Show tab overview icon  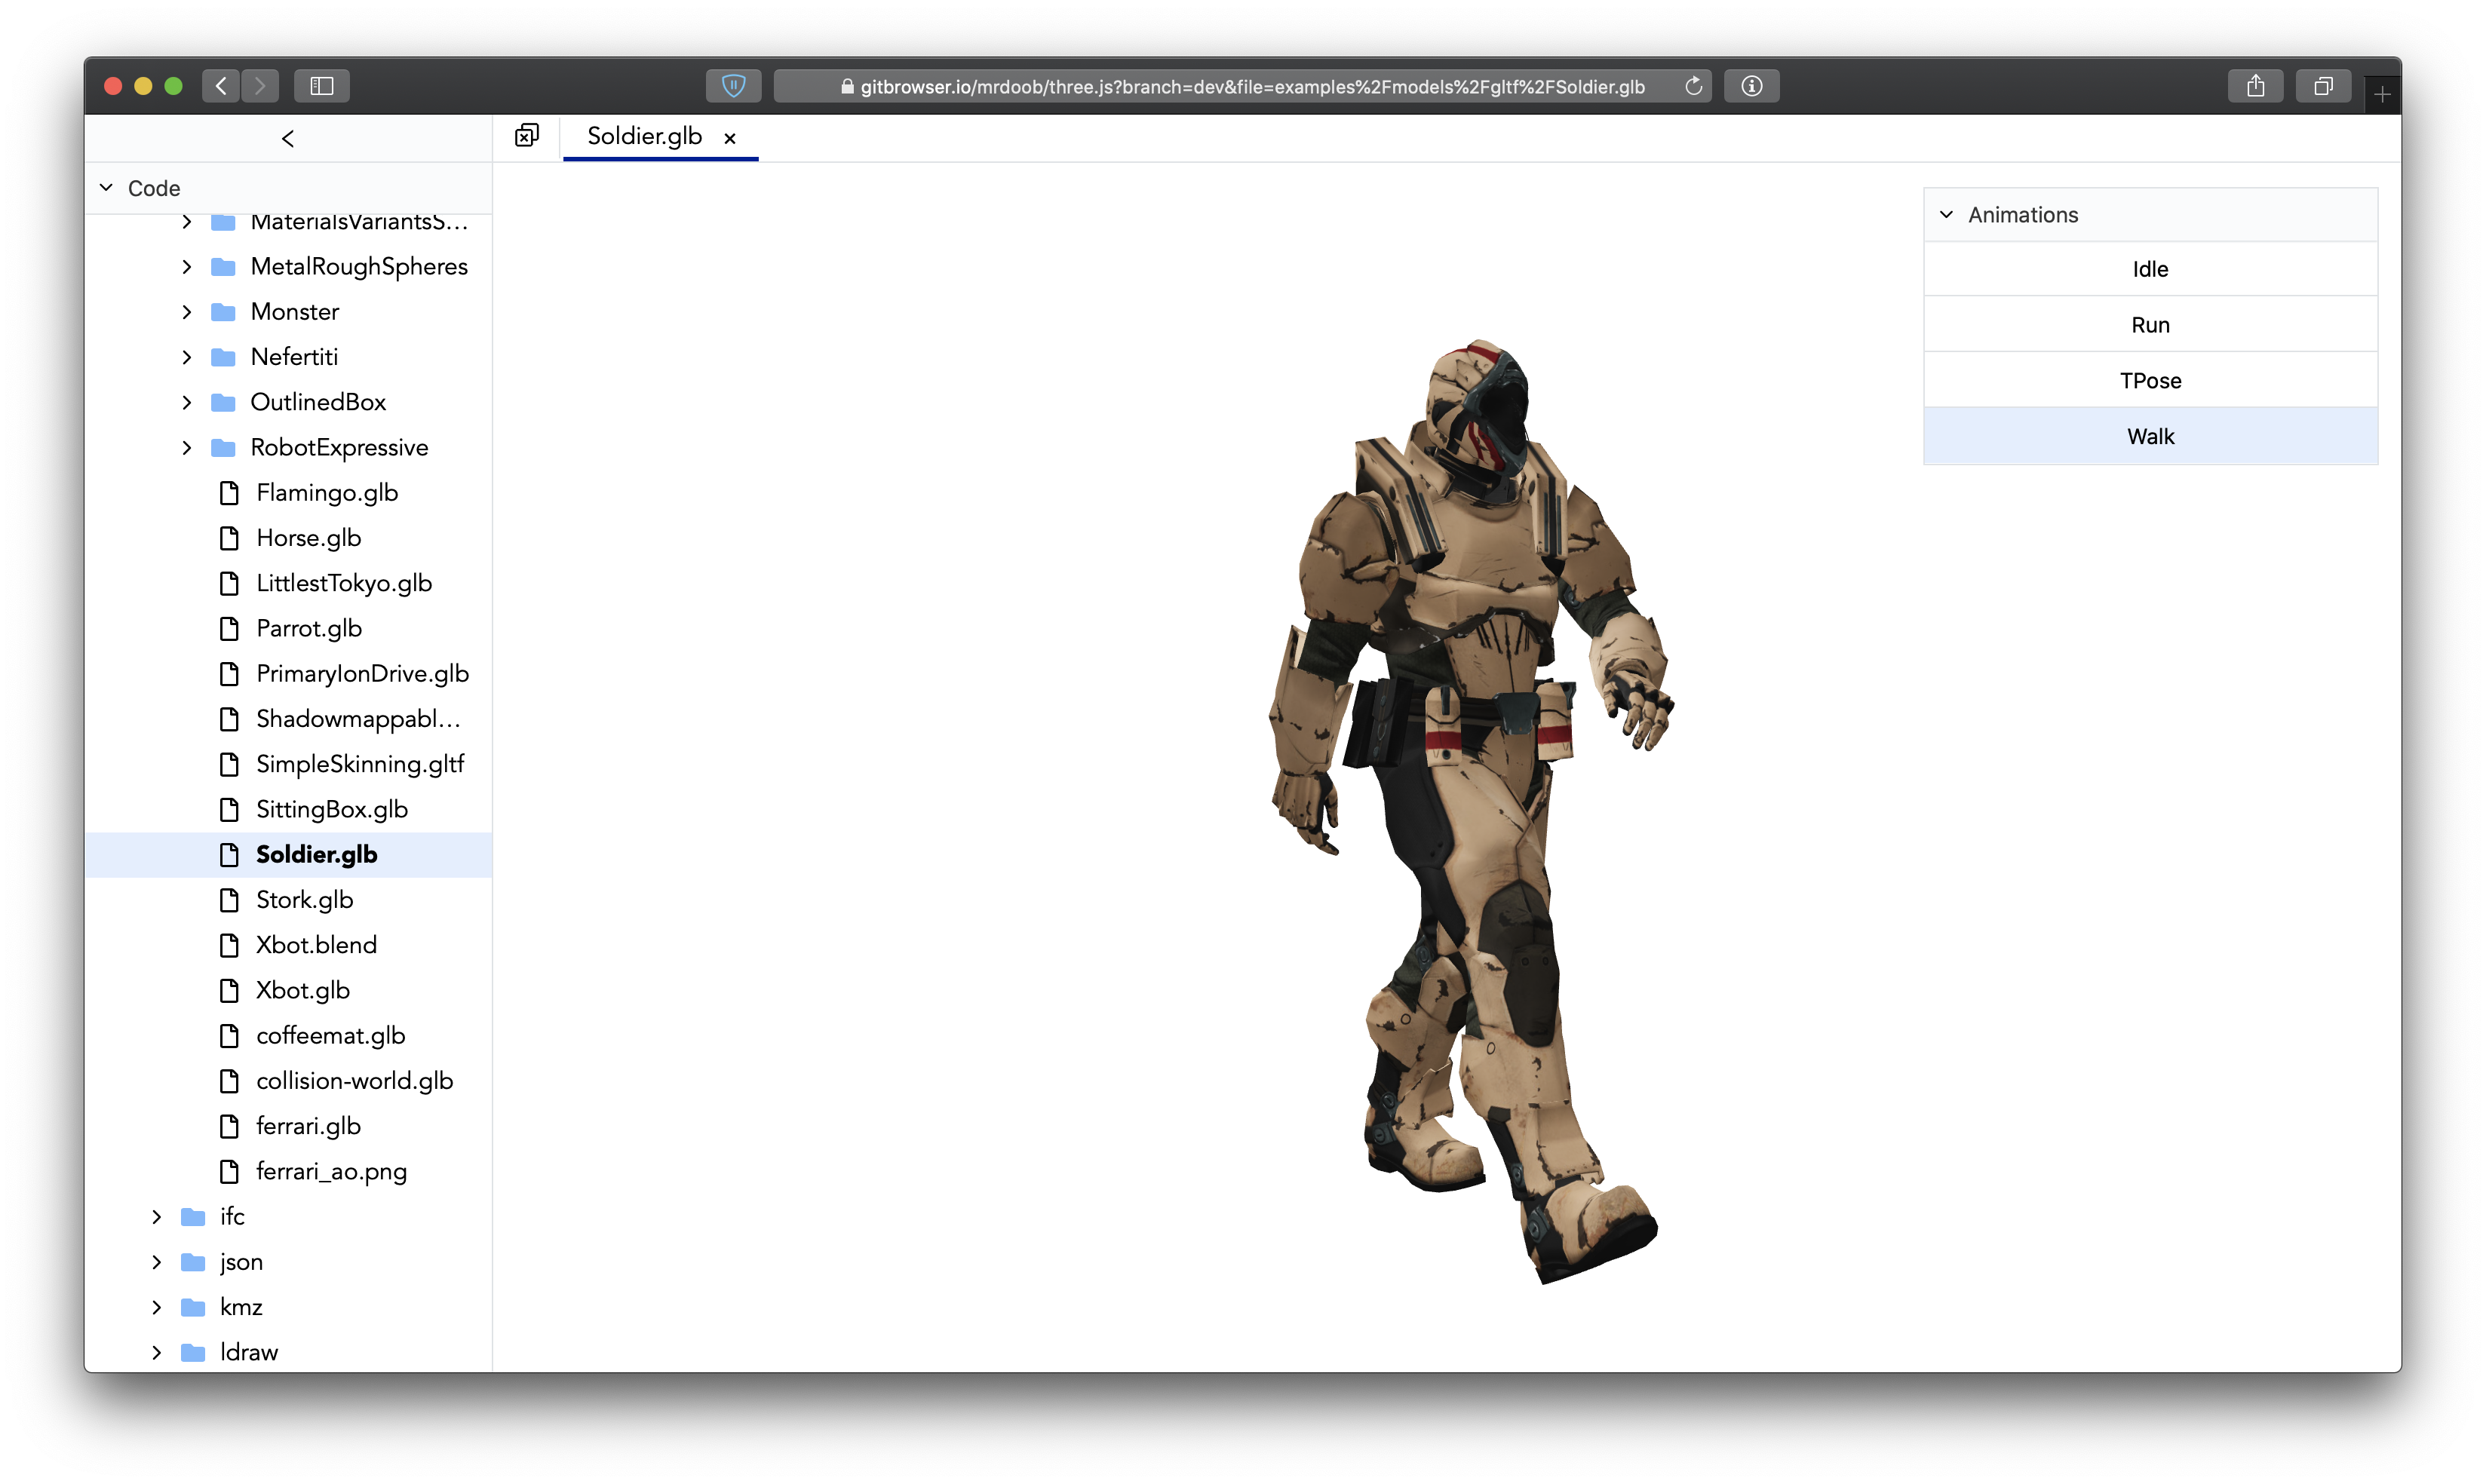[2323, 86]
